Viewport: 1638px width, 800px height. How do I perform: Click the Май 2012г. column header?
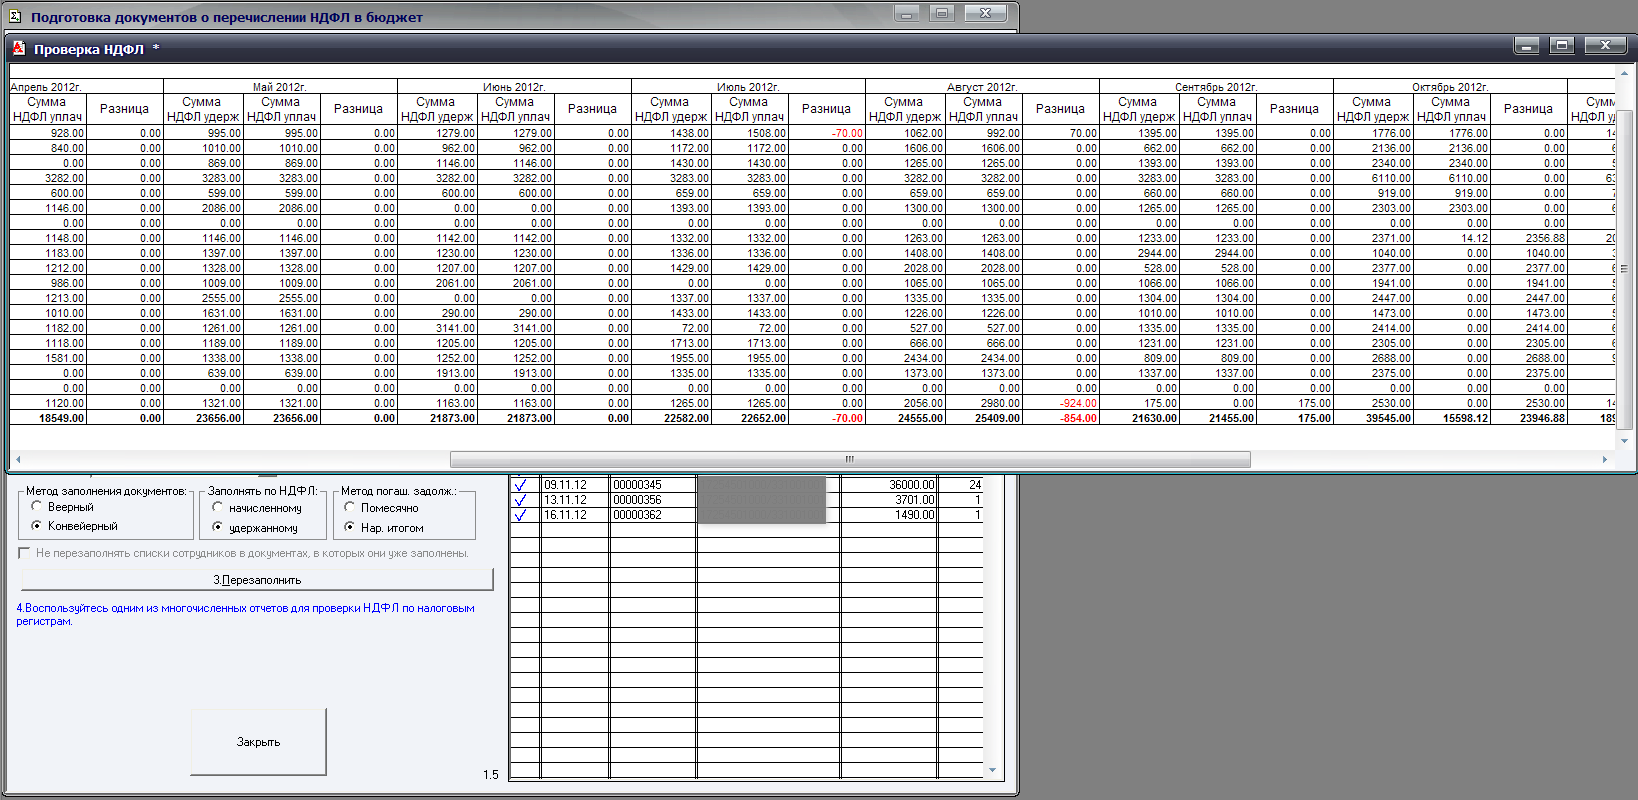pos(280,87)
